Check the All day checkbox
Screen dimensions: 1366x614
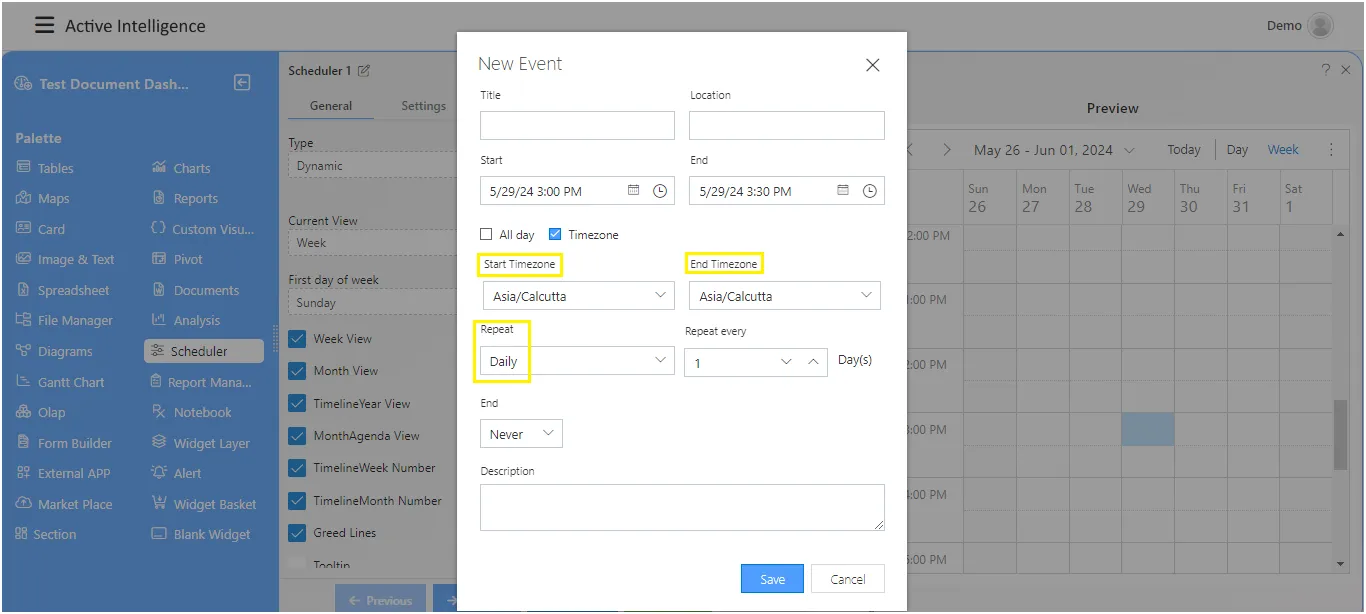486,234
